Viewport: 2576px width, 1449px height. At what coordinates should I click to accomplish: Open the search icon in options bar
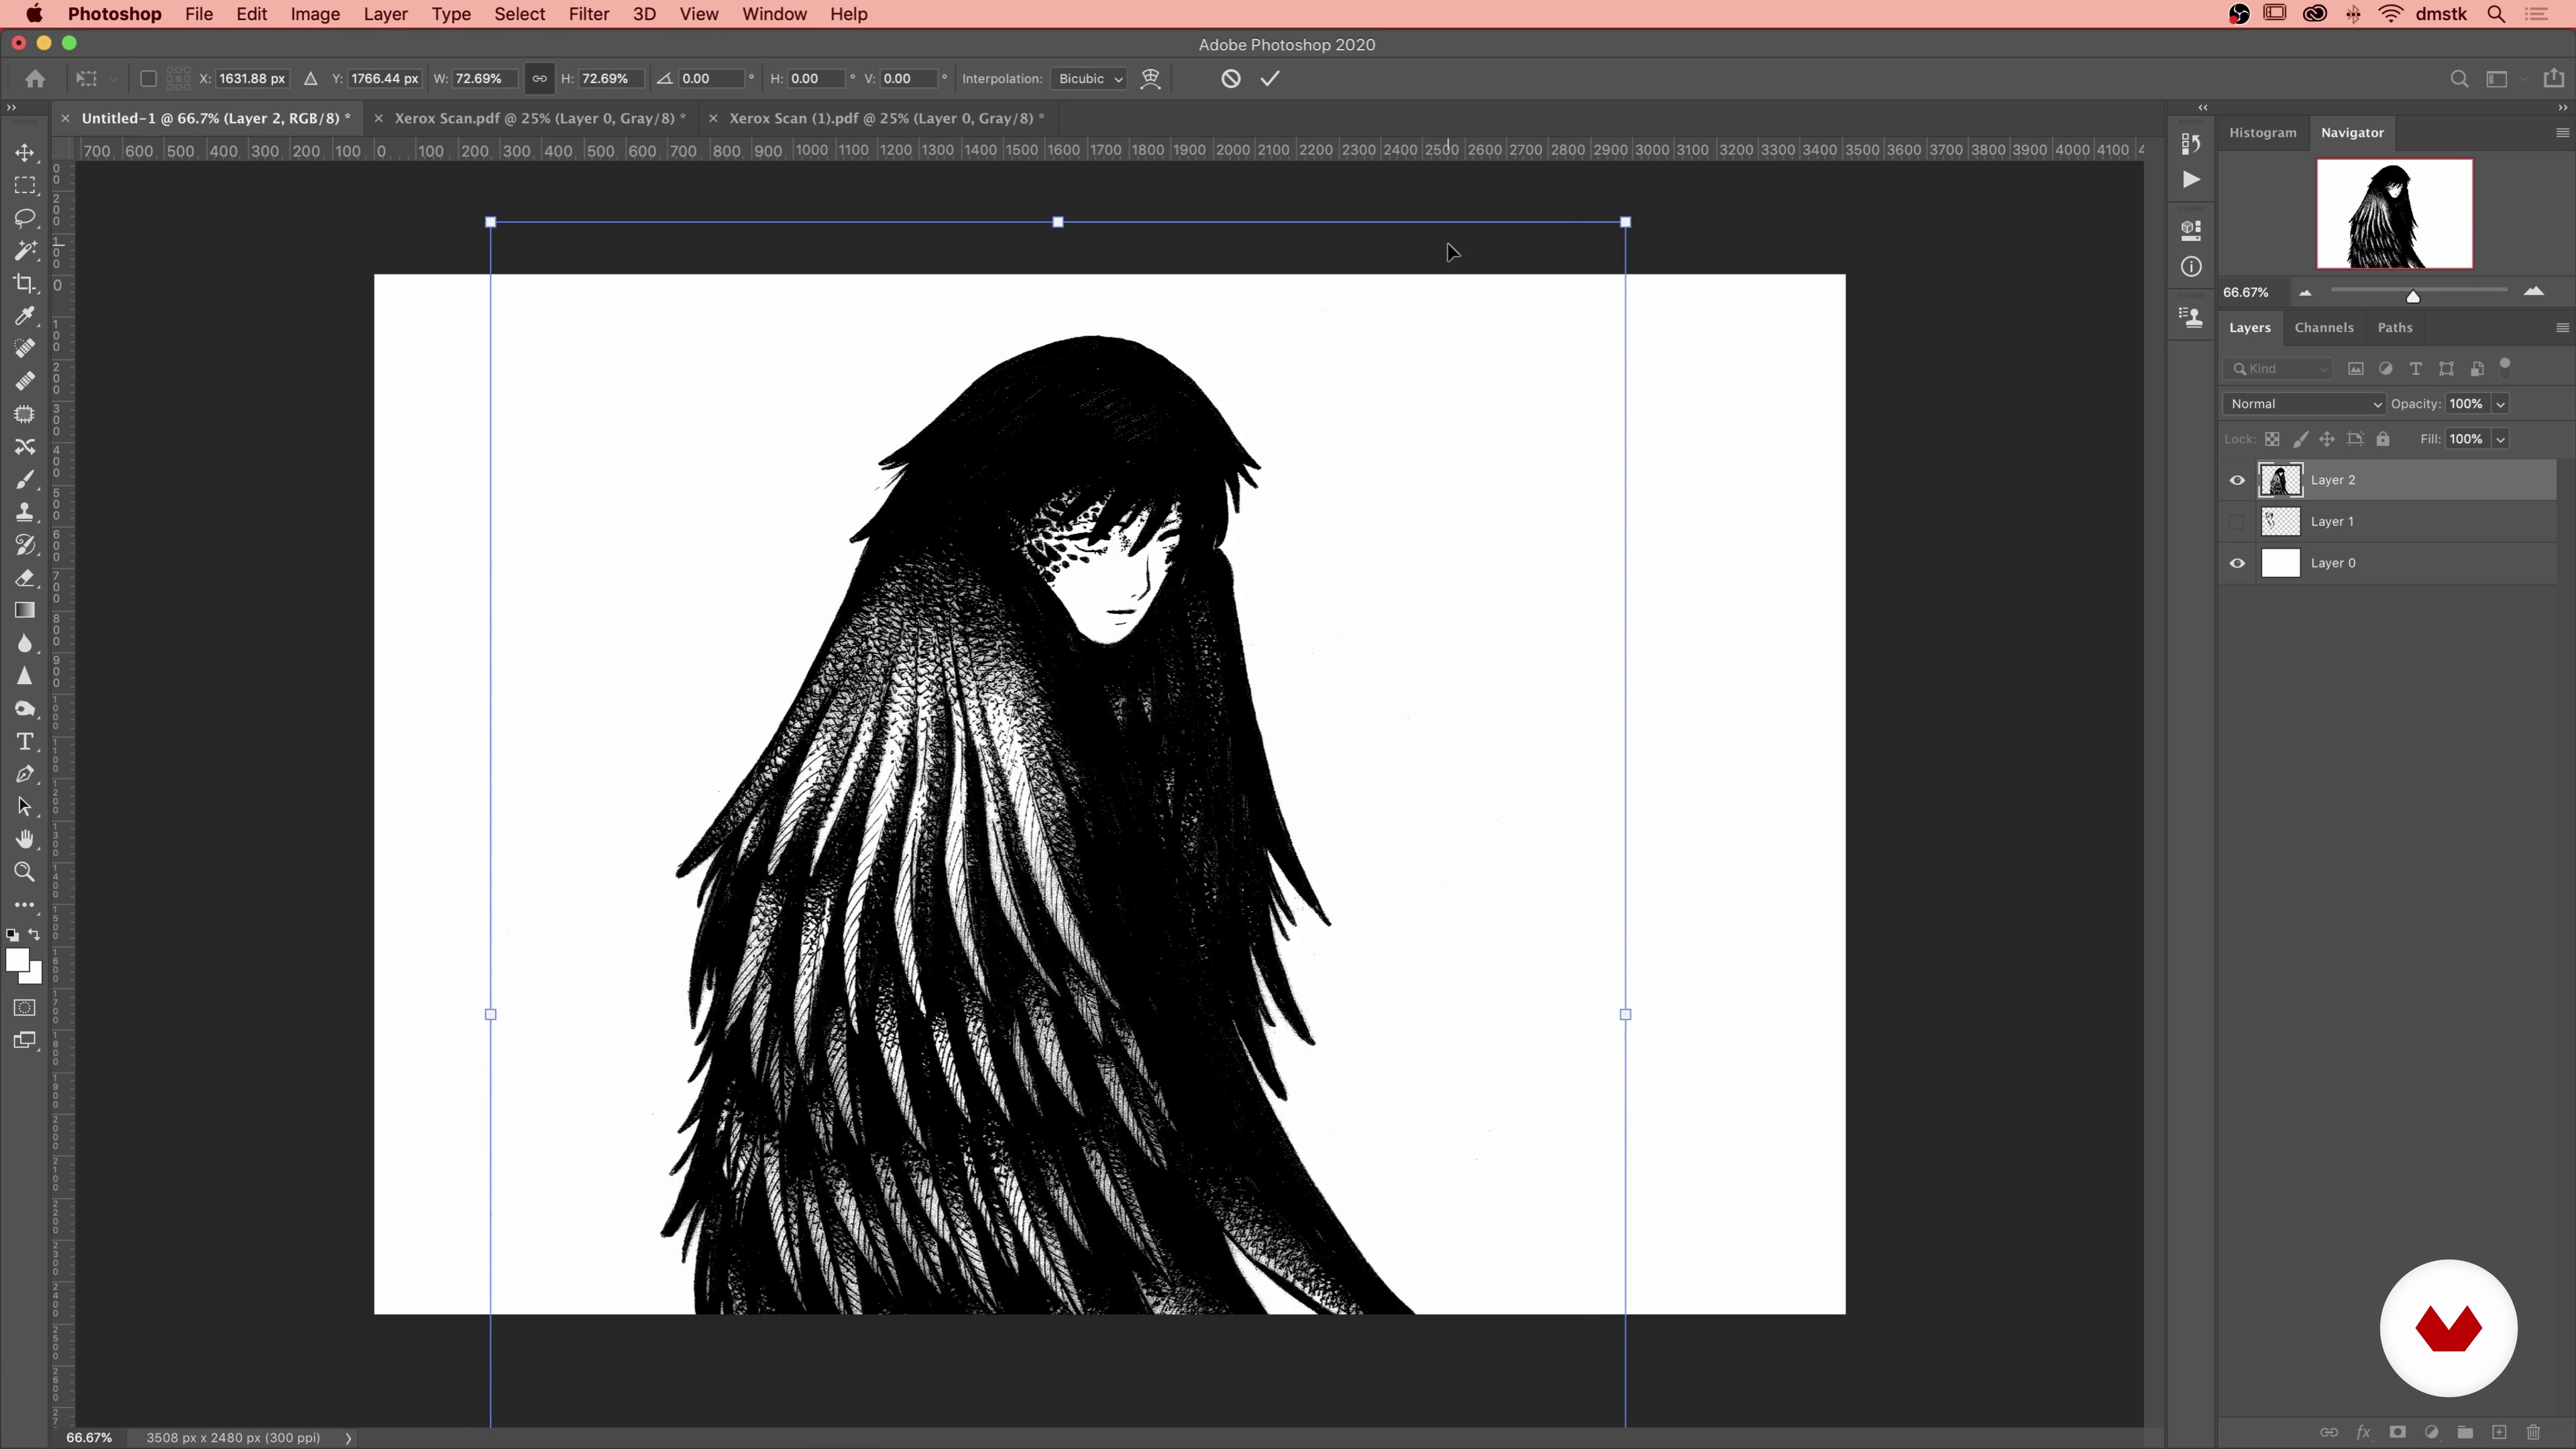(2459, 79)
